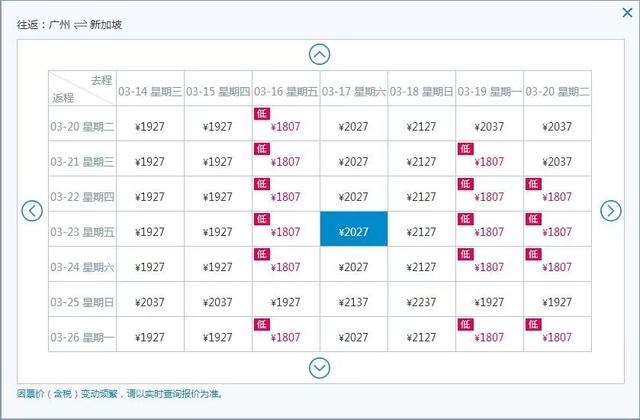Screen dimensions: 640x420
Task: Choose low fare departing 03-16 returning 03-22
Action: [286, 193]
